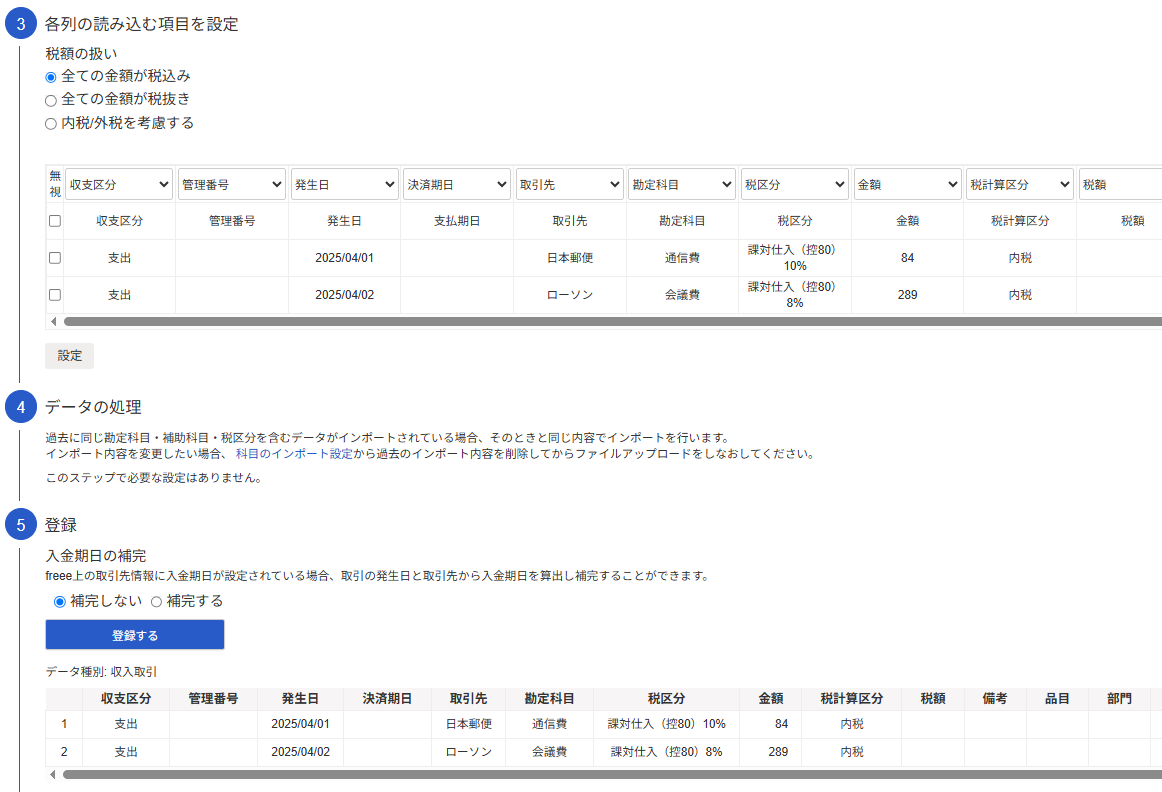The image size is (1162, 792).
Task: Select 全ての金額が税抜き radio option
Action: [x=51, y=100]
